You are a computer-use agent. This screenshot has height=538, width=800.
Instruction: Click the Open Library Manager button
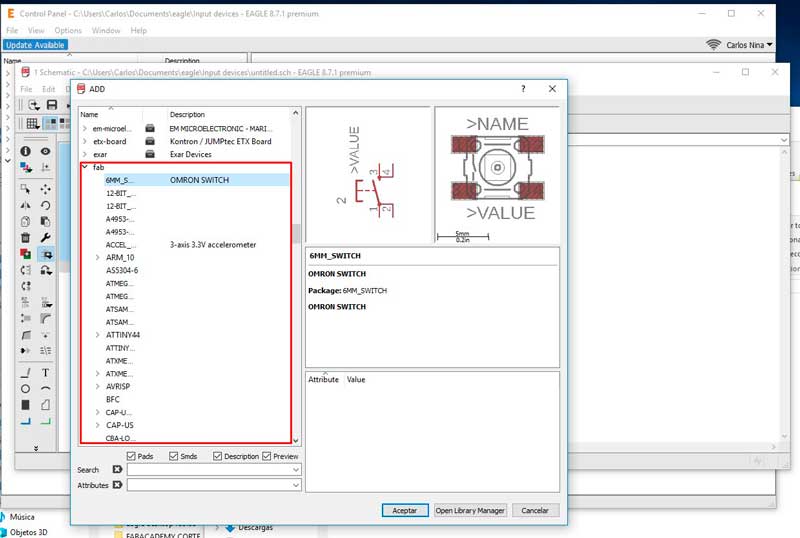(x=470, y=510)
